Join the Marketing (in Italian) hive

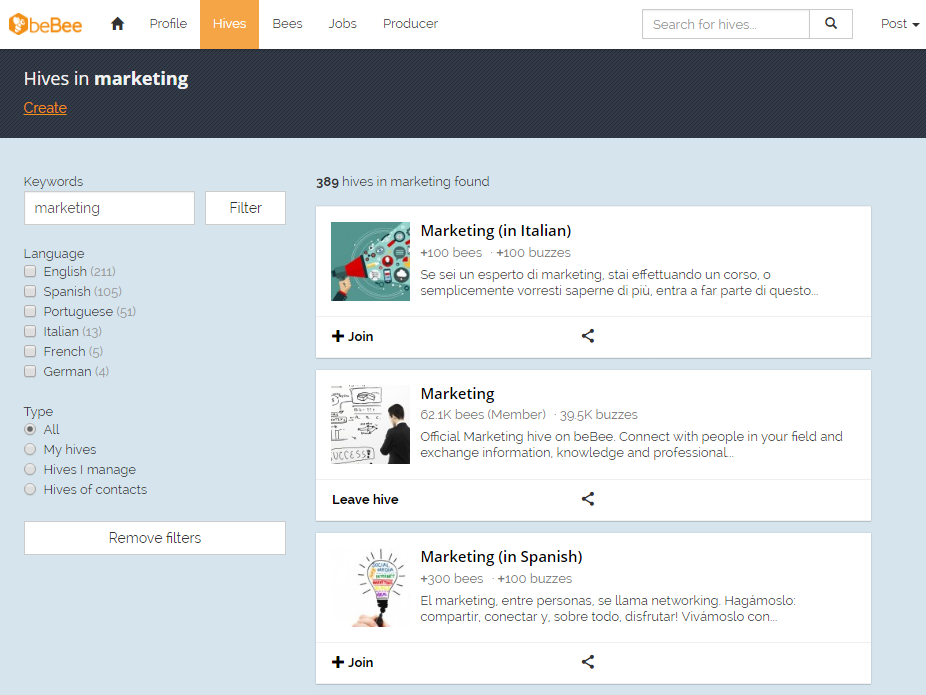353,336
